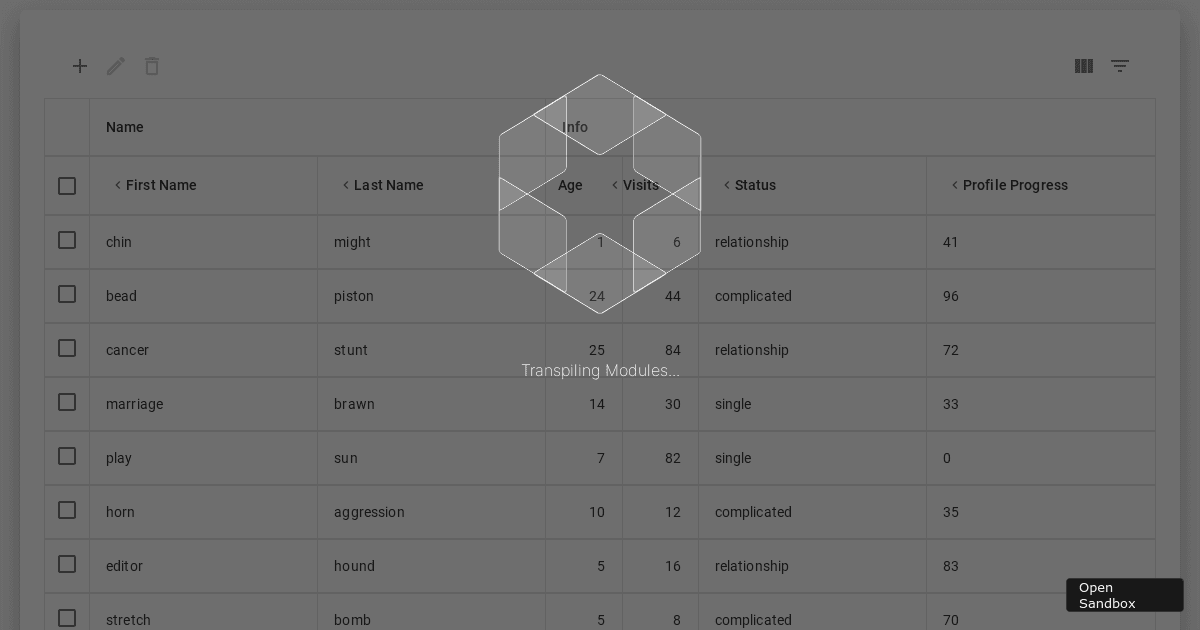Select the row checkbox for horn
This screenshot has height=630, width=1200.
click(67, 510)
